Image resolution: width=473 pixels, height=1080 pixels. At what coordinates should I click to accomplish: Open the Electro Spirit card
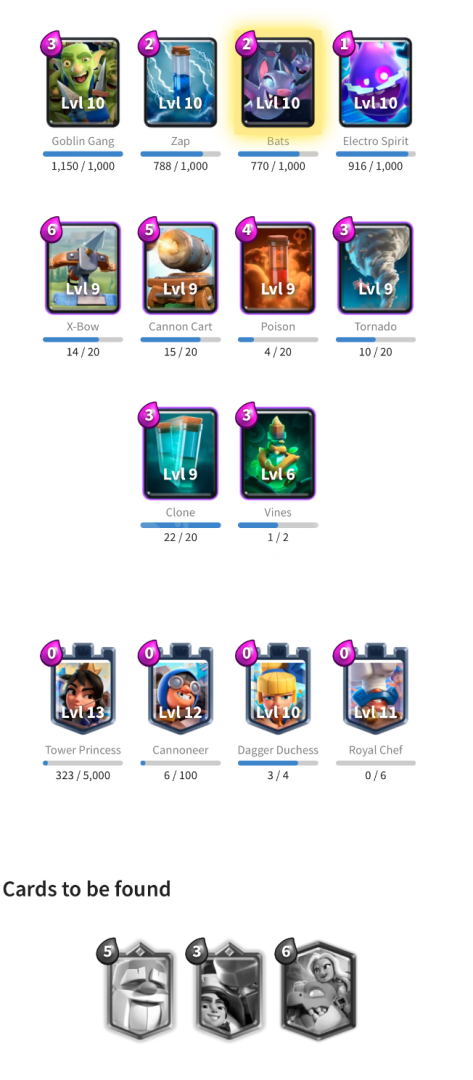pyautogui.click(x=376, y=83)
